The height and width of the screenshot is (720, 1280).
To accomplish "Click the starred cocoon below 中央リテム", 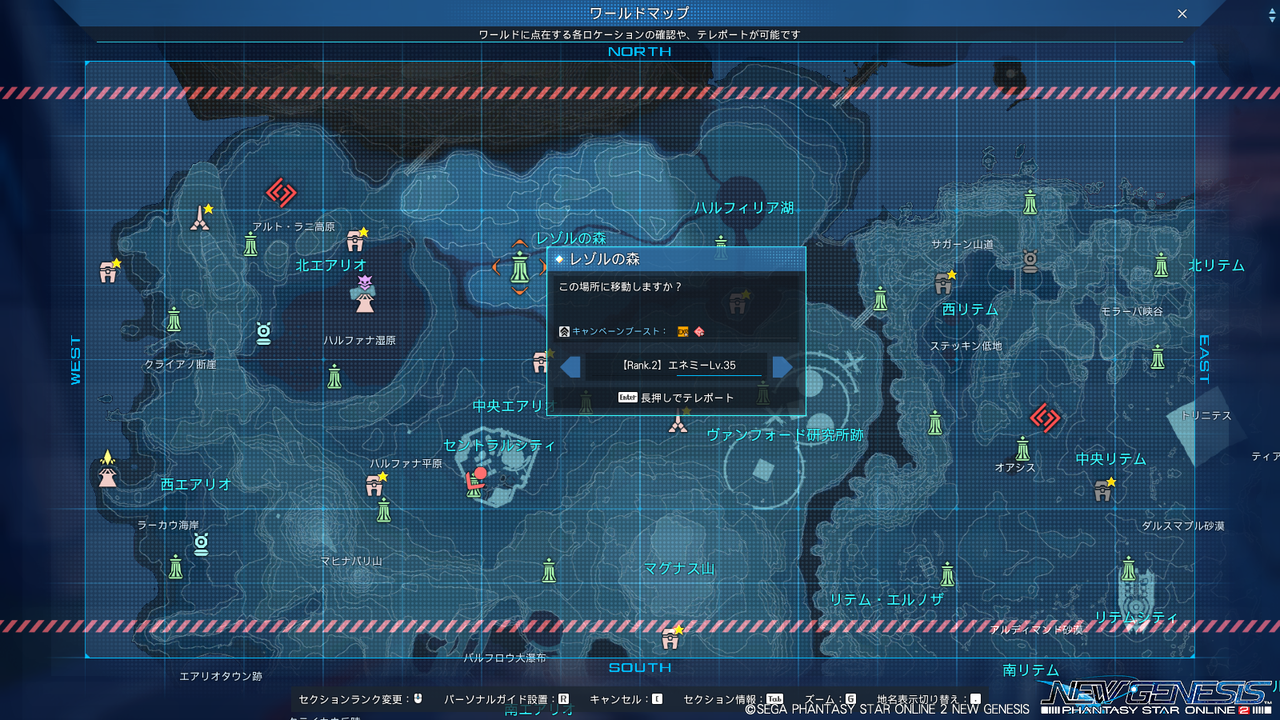I will pyautogui.click(x=1104, y=489).
